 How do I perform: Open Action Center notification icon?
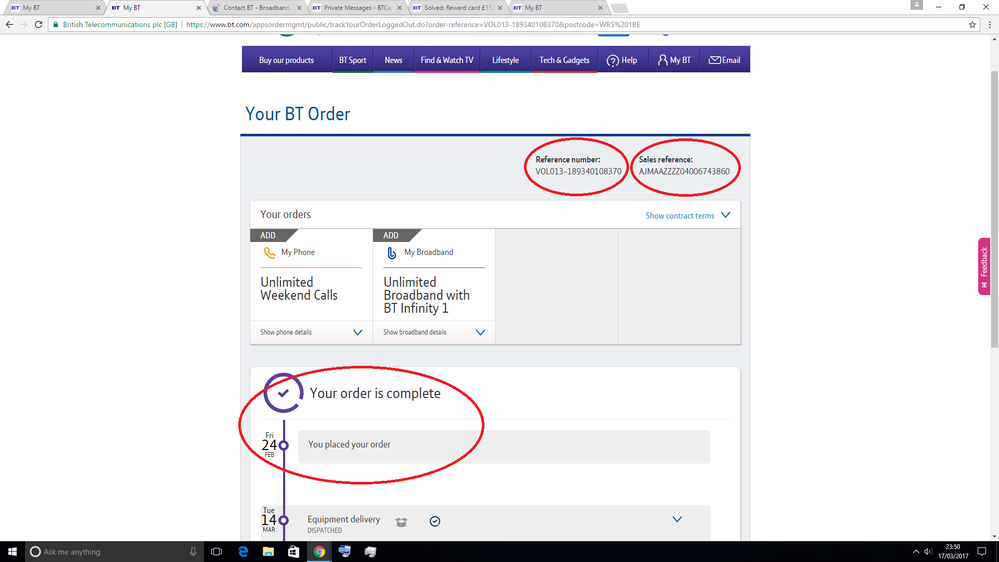coord(982,552)
